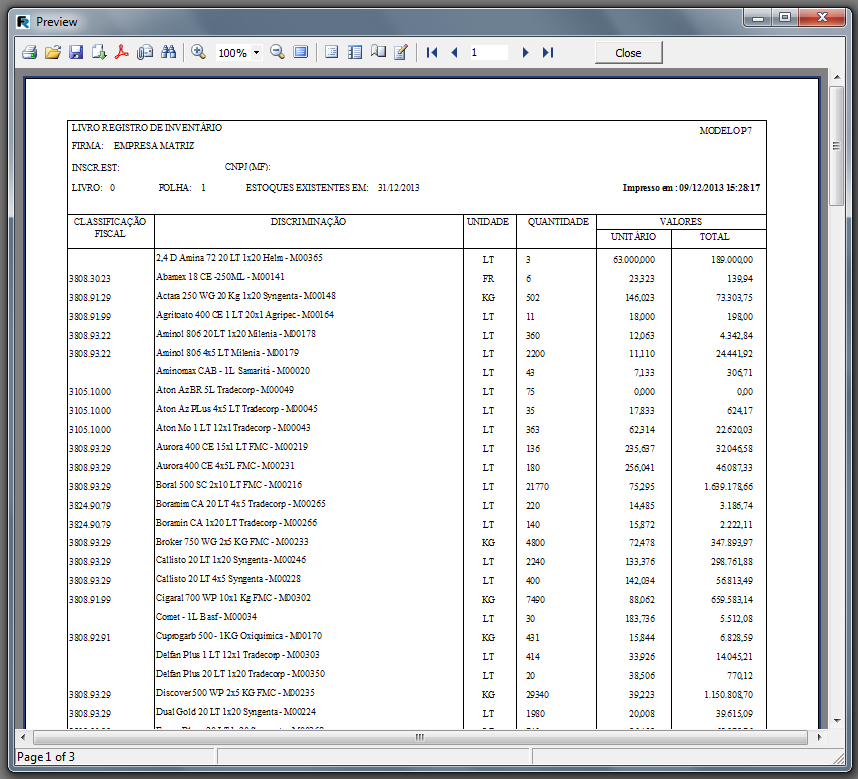Click the vertical scrollbar thumb
Screen dimensions: 858x779
pyautogui.click(x=837, y=146)
